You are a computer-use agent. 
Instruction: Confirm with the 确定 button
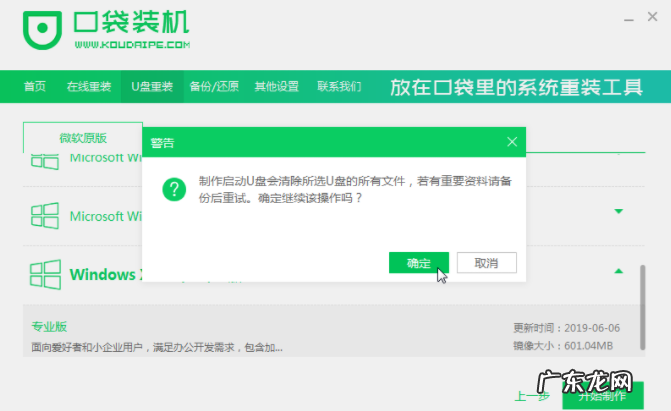(x=419, y=262)
